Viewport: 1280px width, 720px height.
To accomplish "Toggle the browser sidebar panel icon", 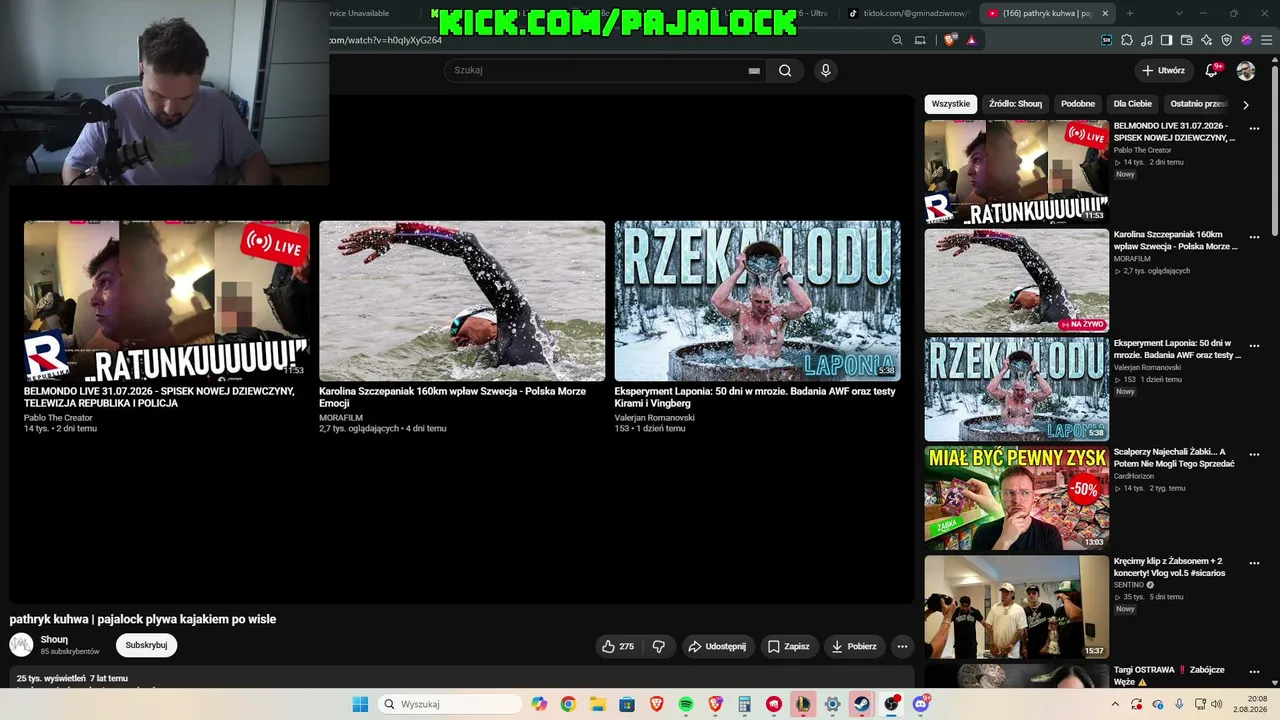I will pos(1166,40).
